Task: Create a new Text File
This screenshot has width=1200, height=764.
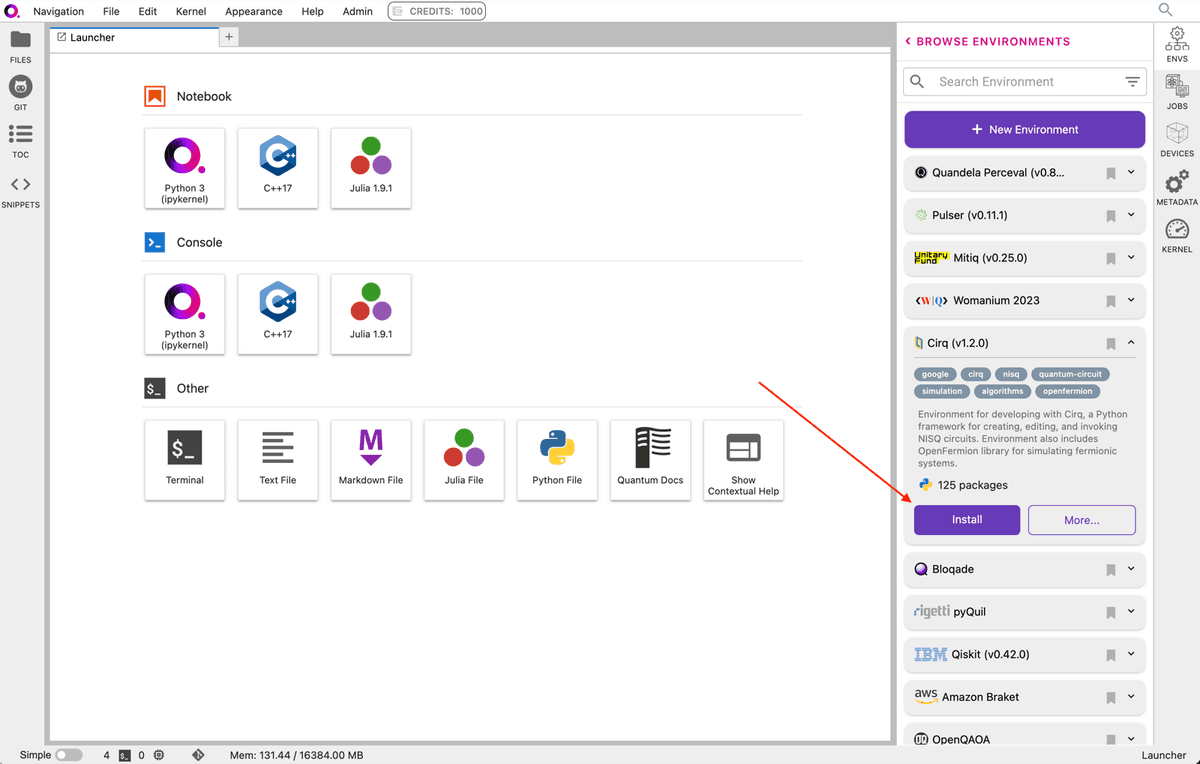Action: [x=278, y=460]
